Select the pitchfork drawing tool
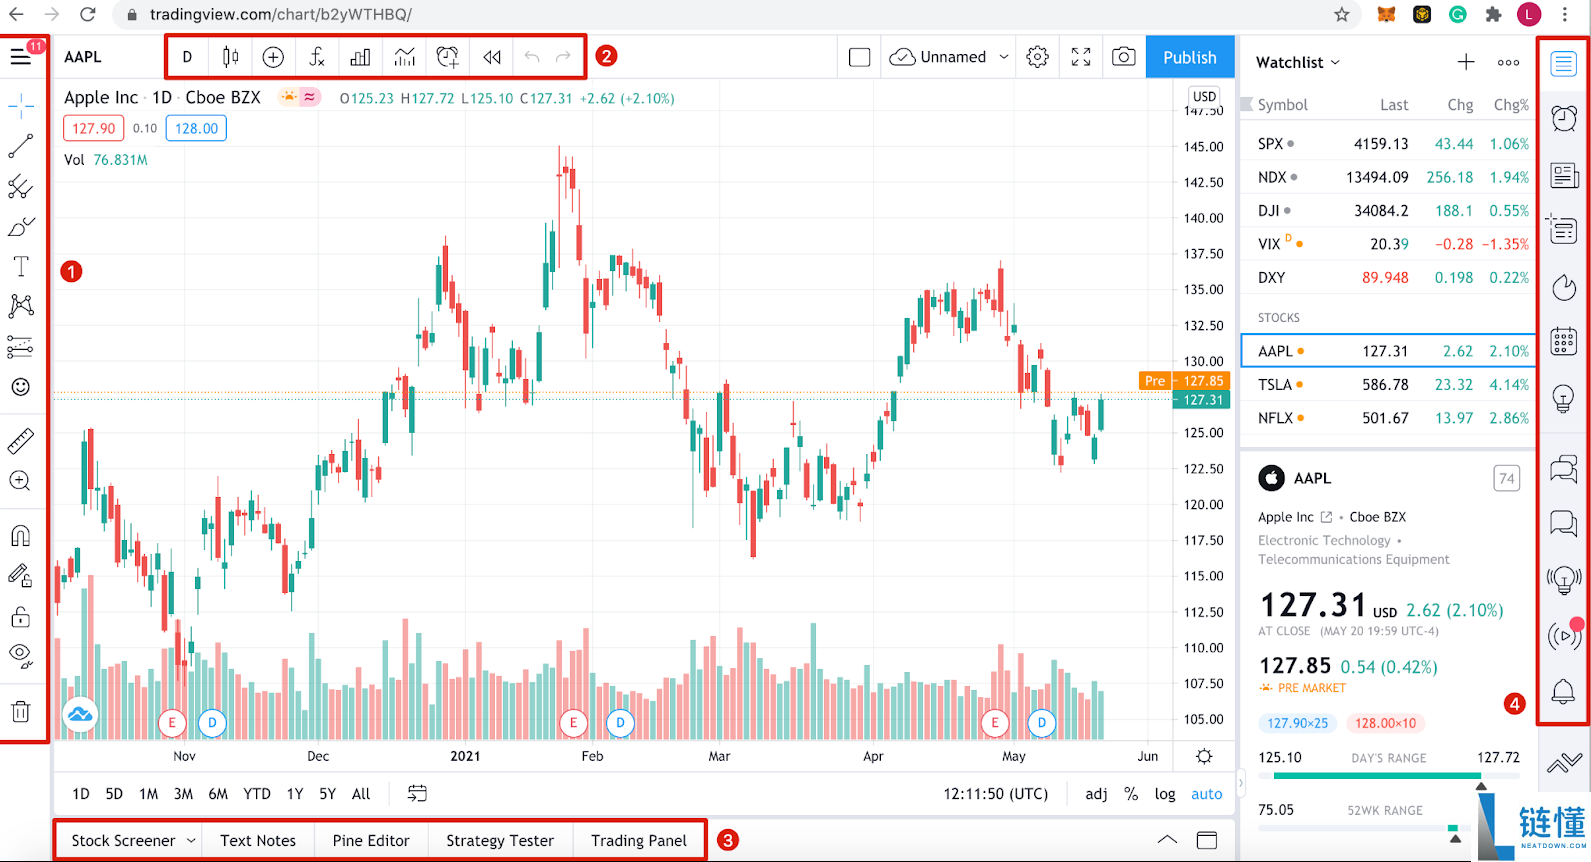 [x=20, y=187]
